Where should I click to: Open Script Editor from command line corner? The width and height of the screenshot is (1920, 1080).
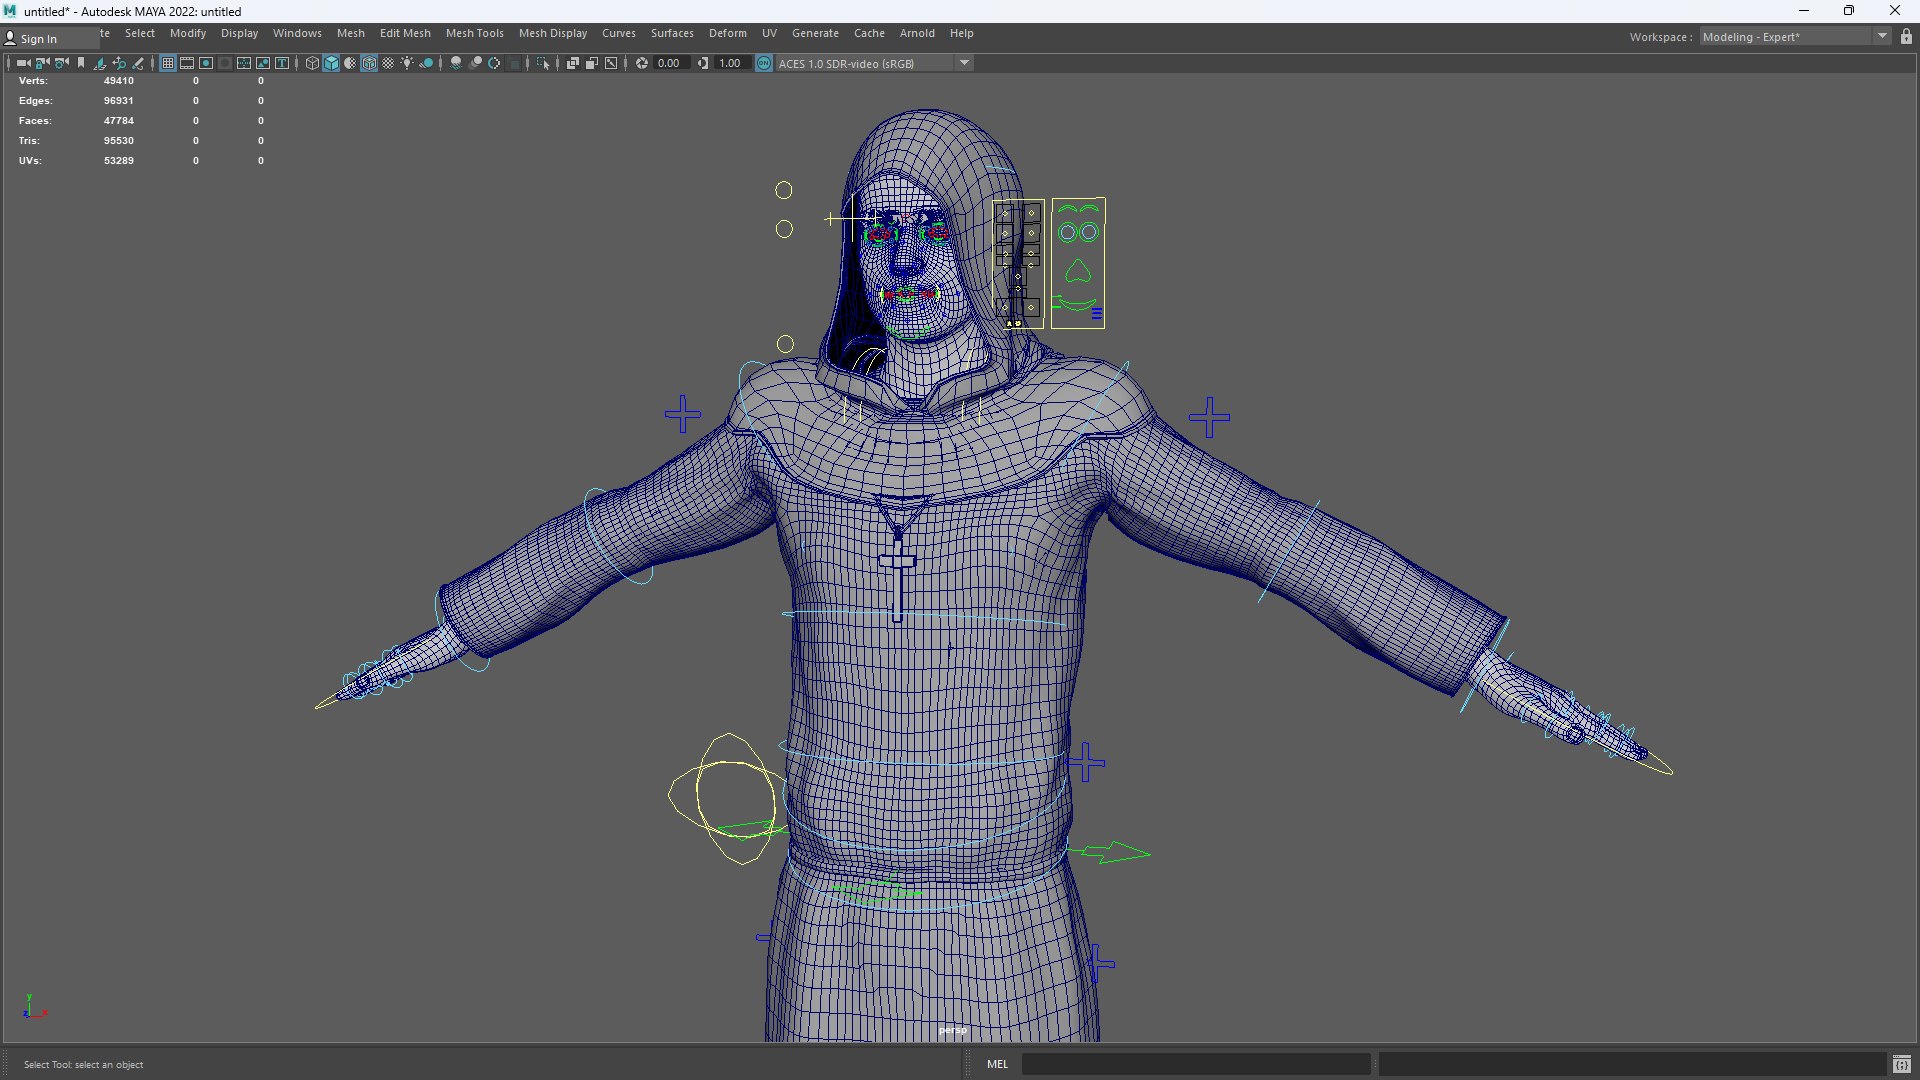click(1901, 1064)
